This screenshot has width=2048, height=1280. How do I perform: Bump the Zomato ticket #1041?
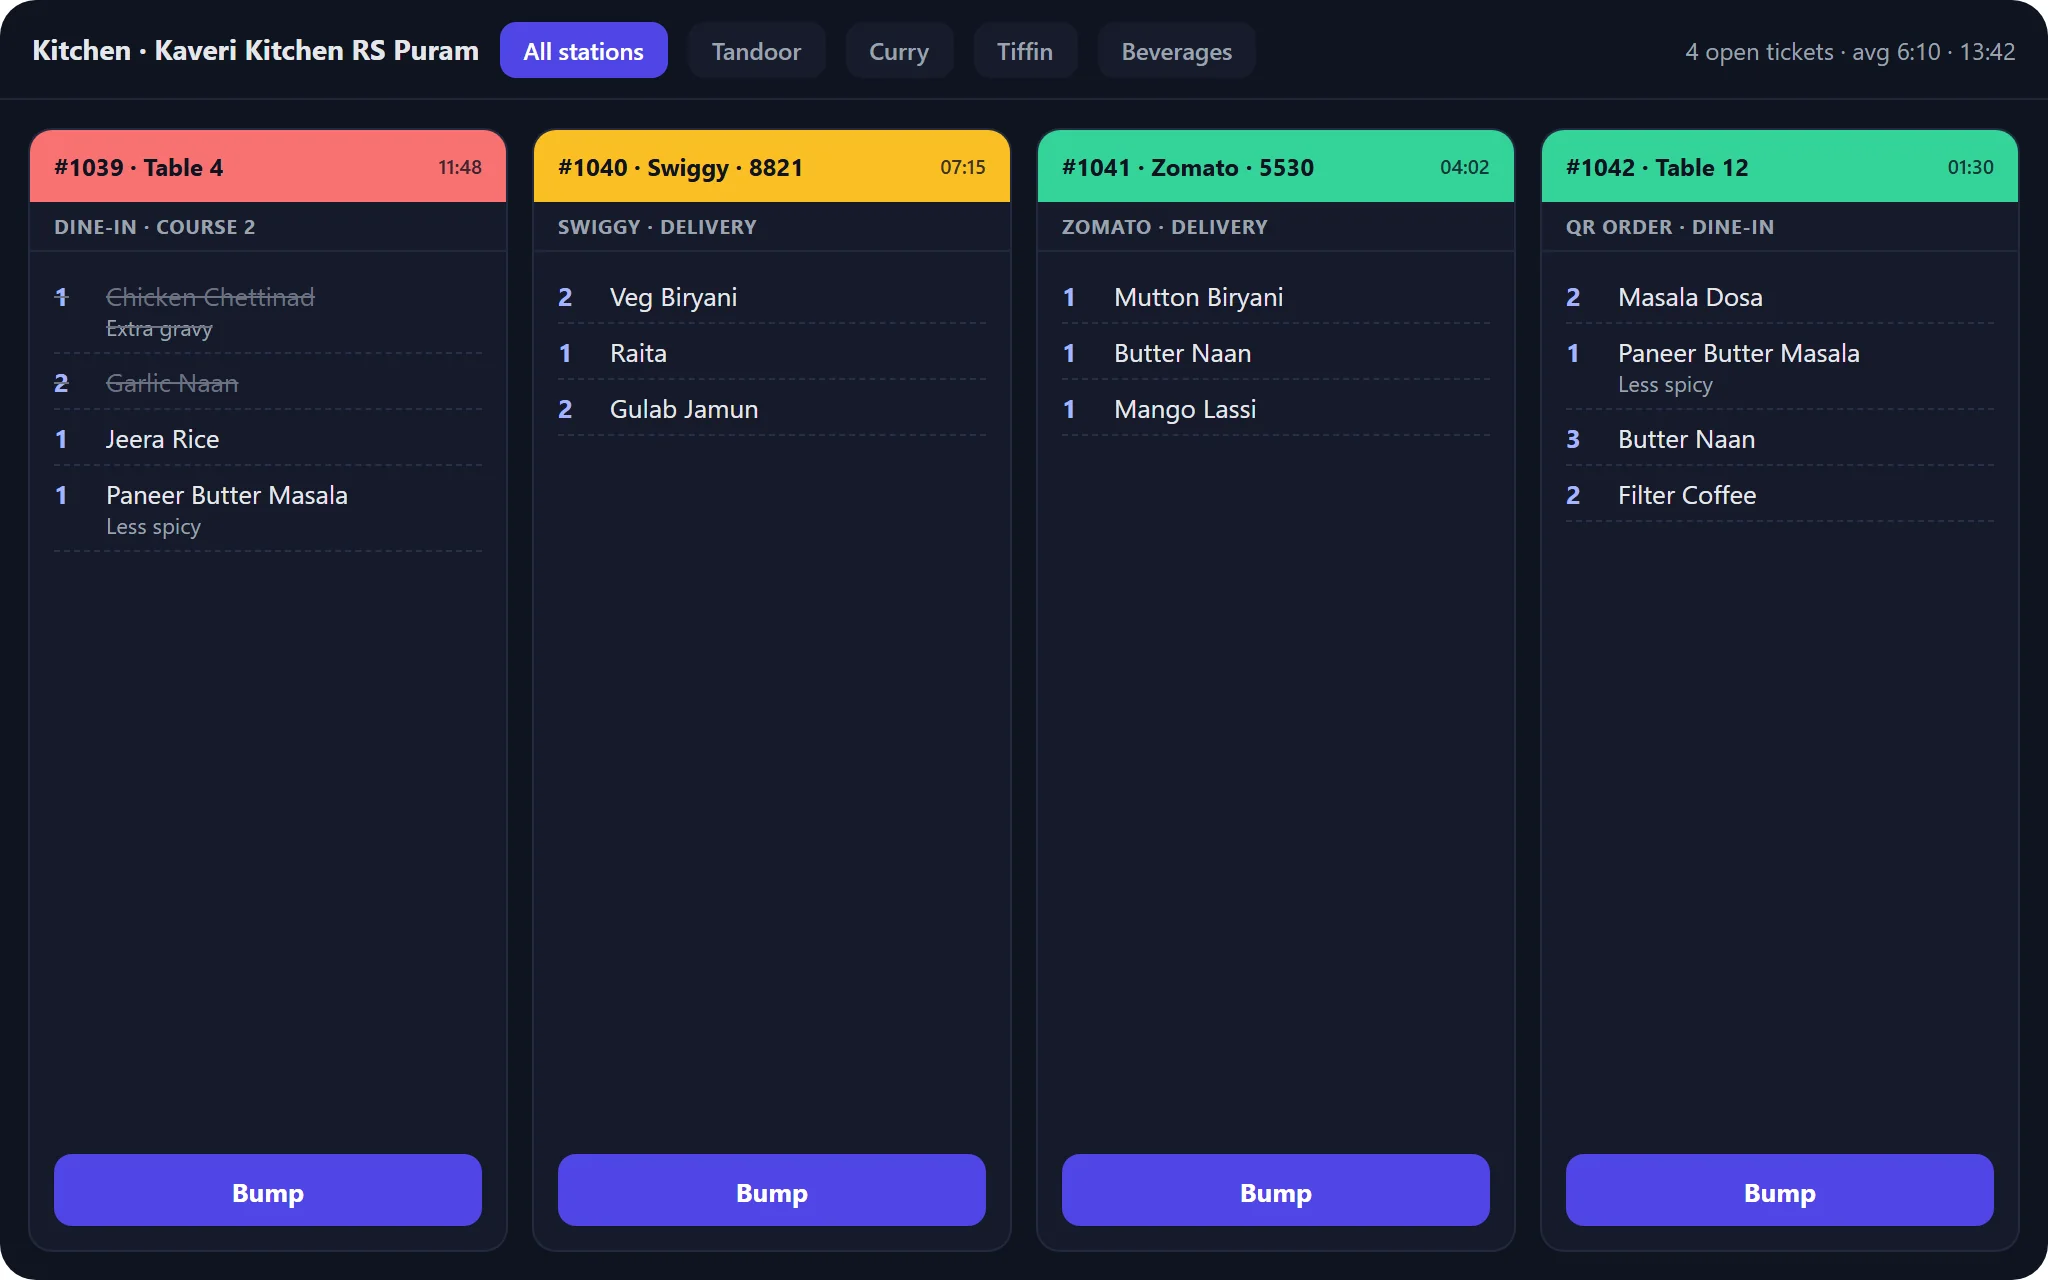click(x=1276, y=1190)
